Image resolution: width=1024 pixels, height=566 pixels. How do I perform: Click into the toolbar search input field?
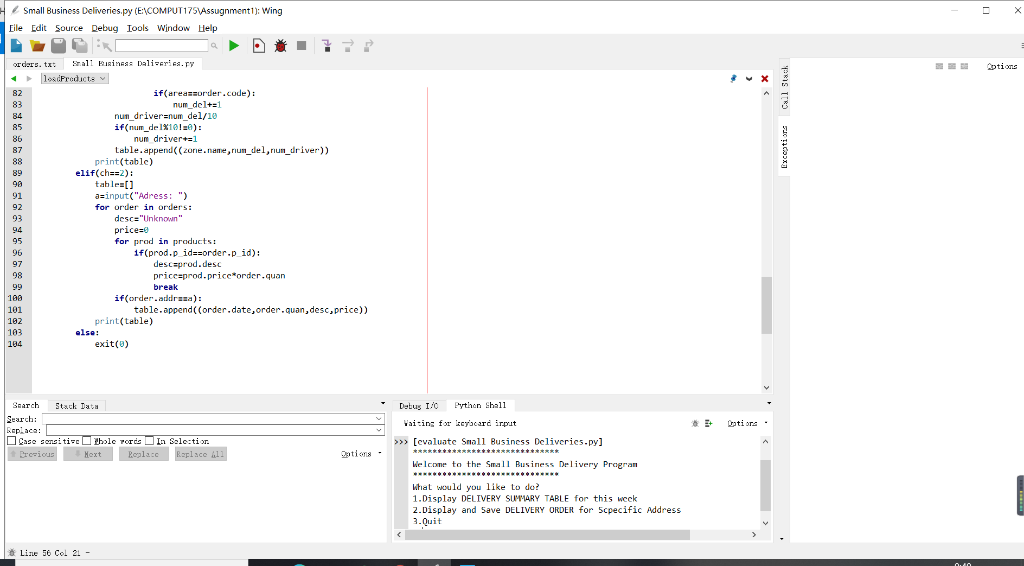(x=161, y=46)
